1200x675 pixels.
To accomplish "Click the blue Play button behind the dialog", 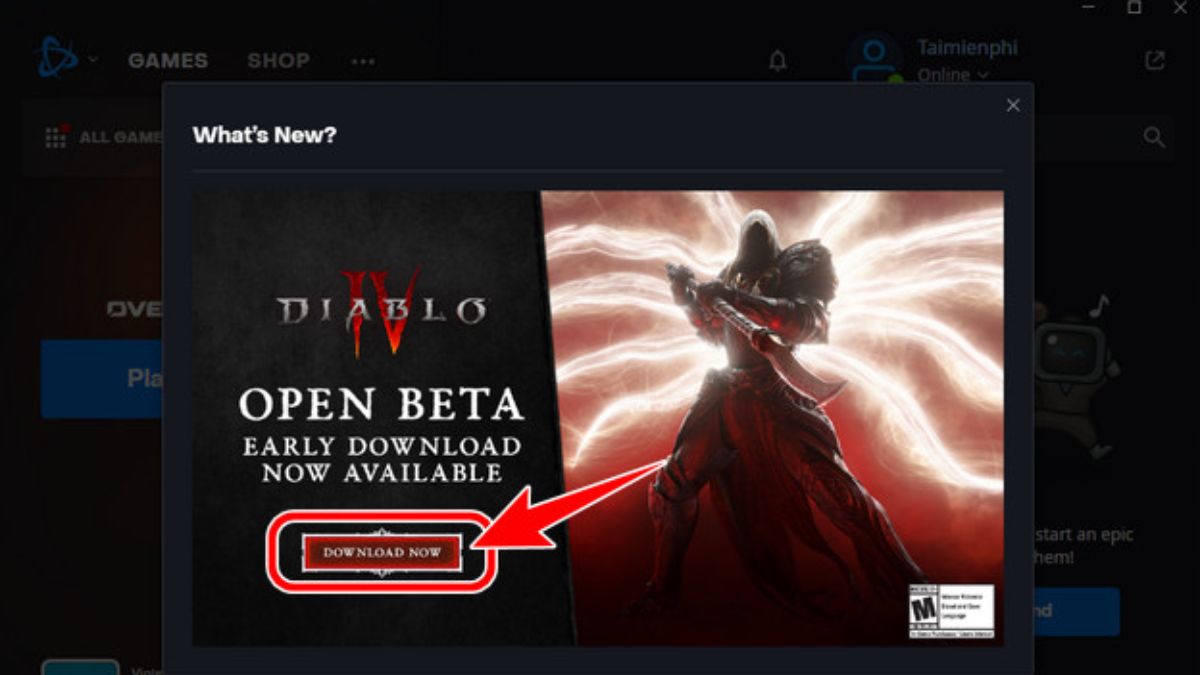I will click(x=101, y=378).
